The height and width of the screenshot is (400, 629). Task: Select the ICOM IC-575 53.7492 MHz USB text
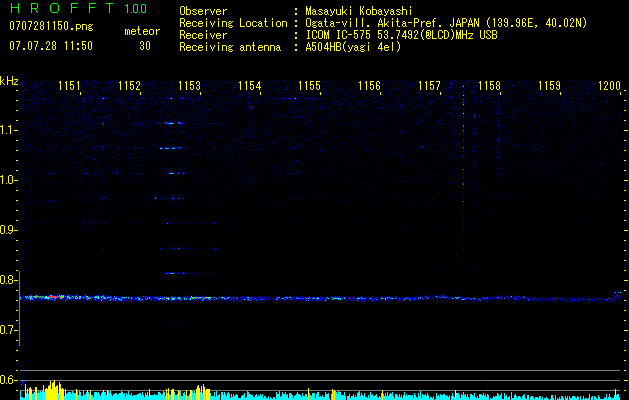click(401, 35)
